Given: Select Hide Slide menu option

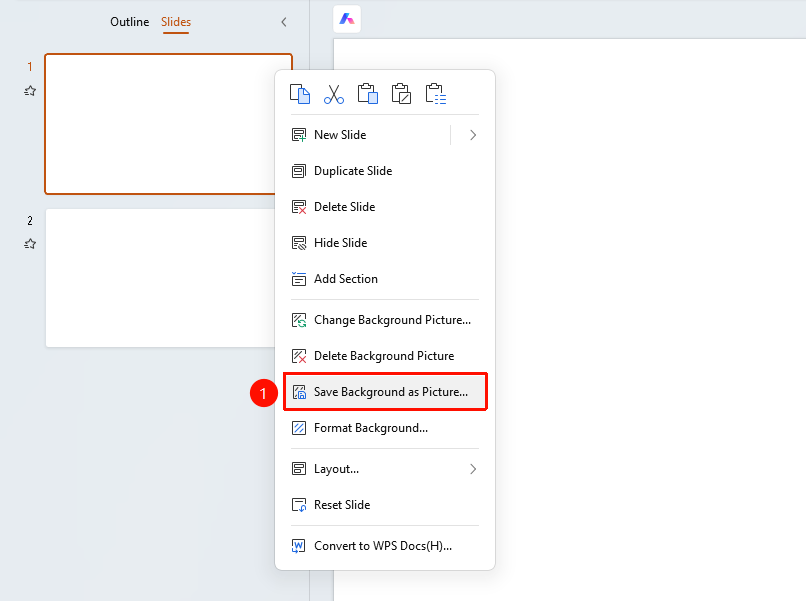Looking at the screenshot, I should tap(385, 243).
